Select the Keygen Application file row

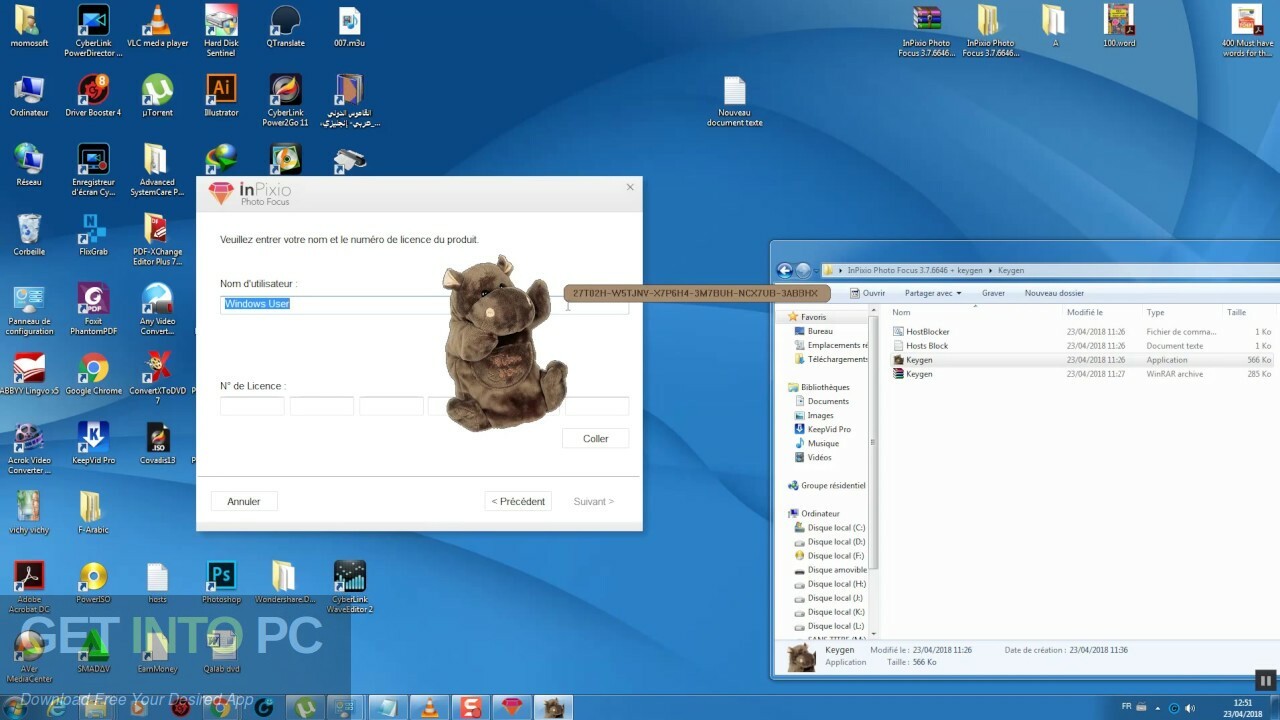1082,360
